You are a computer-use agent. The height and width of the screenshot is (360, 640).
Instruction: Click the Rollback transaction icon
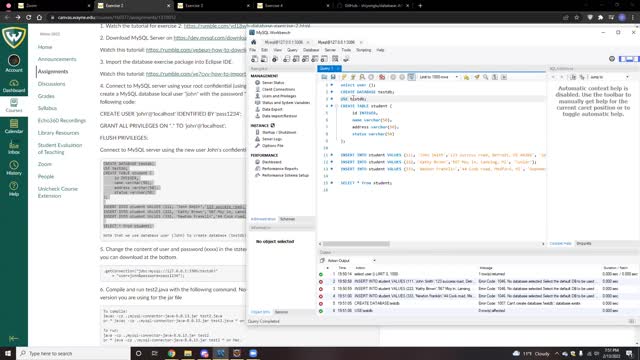(402, 77)
